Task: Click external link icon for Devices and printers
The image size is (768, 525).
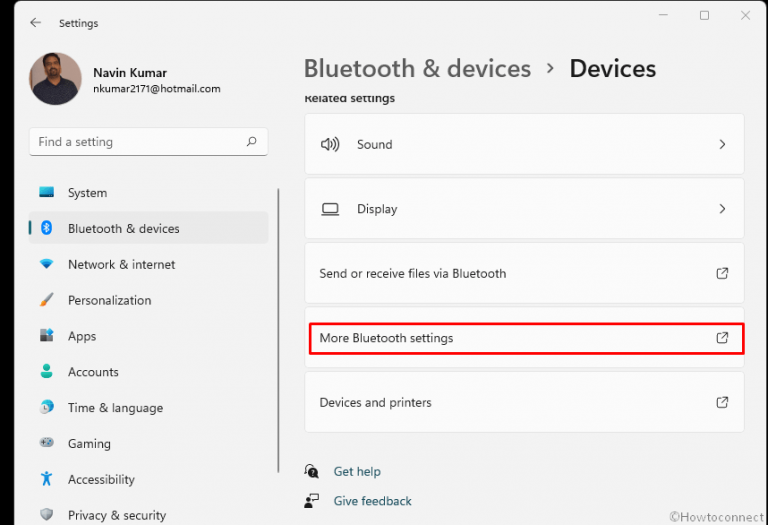Action: pyautogui.click(x=722, y=402)
